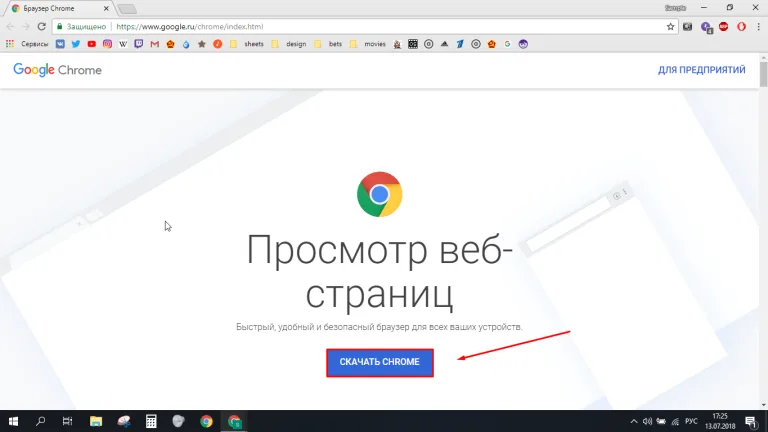Open the Action Center notifications
Image resolution: width=768 pixels, height=432 pixels.
point(751,421)
